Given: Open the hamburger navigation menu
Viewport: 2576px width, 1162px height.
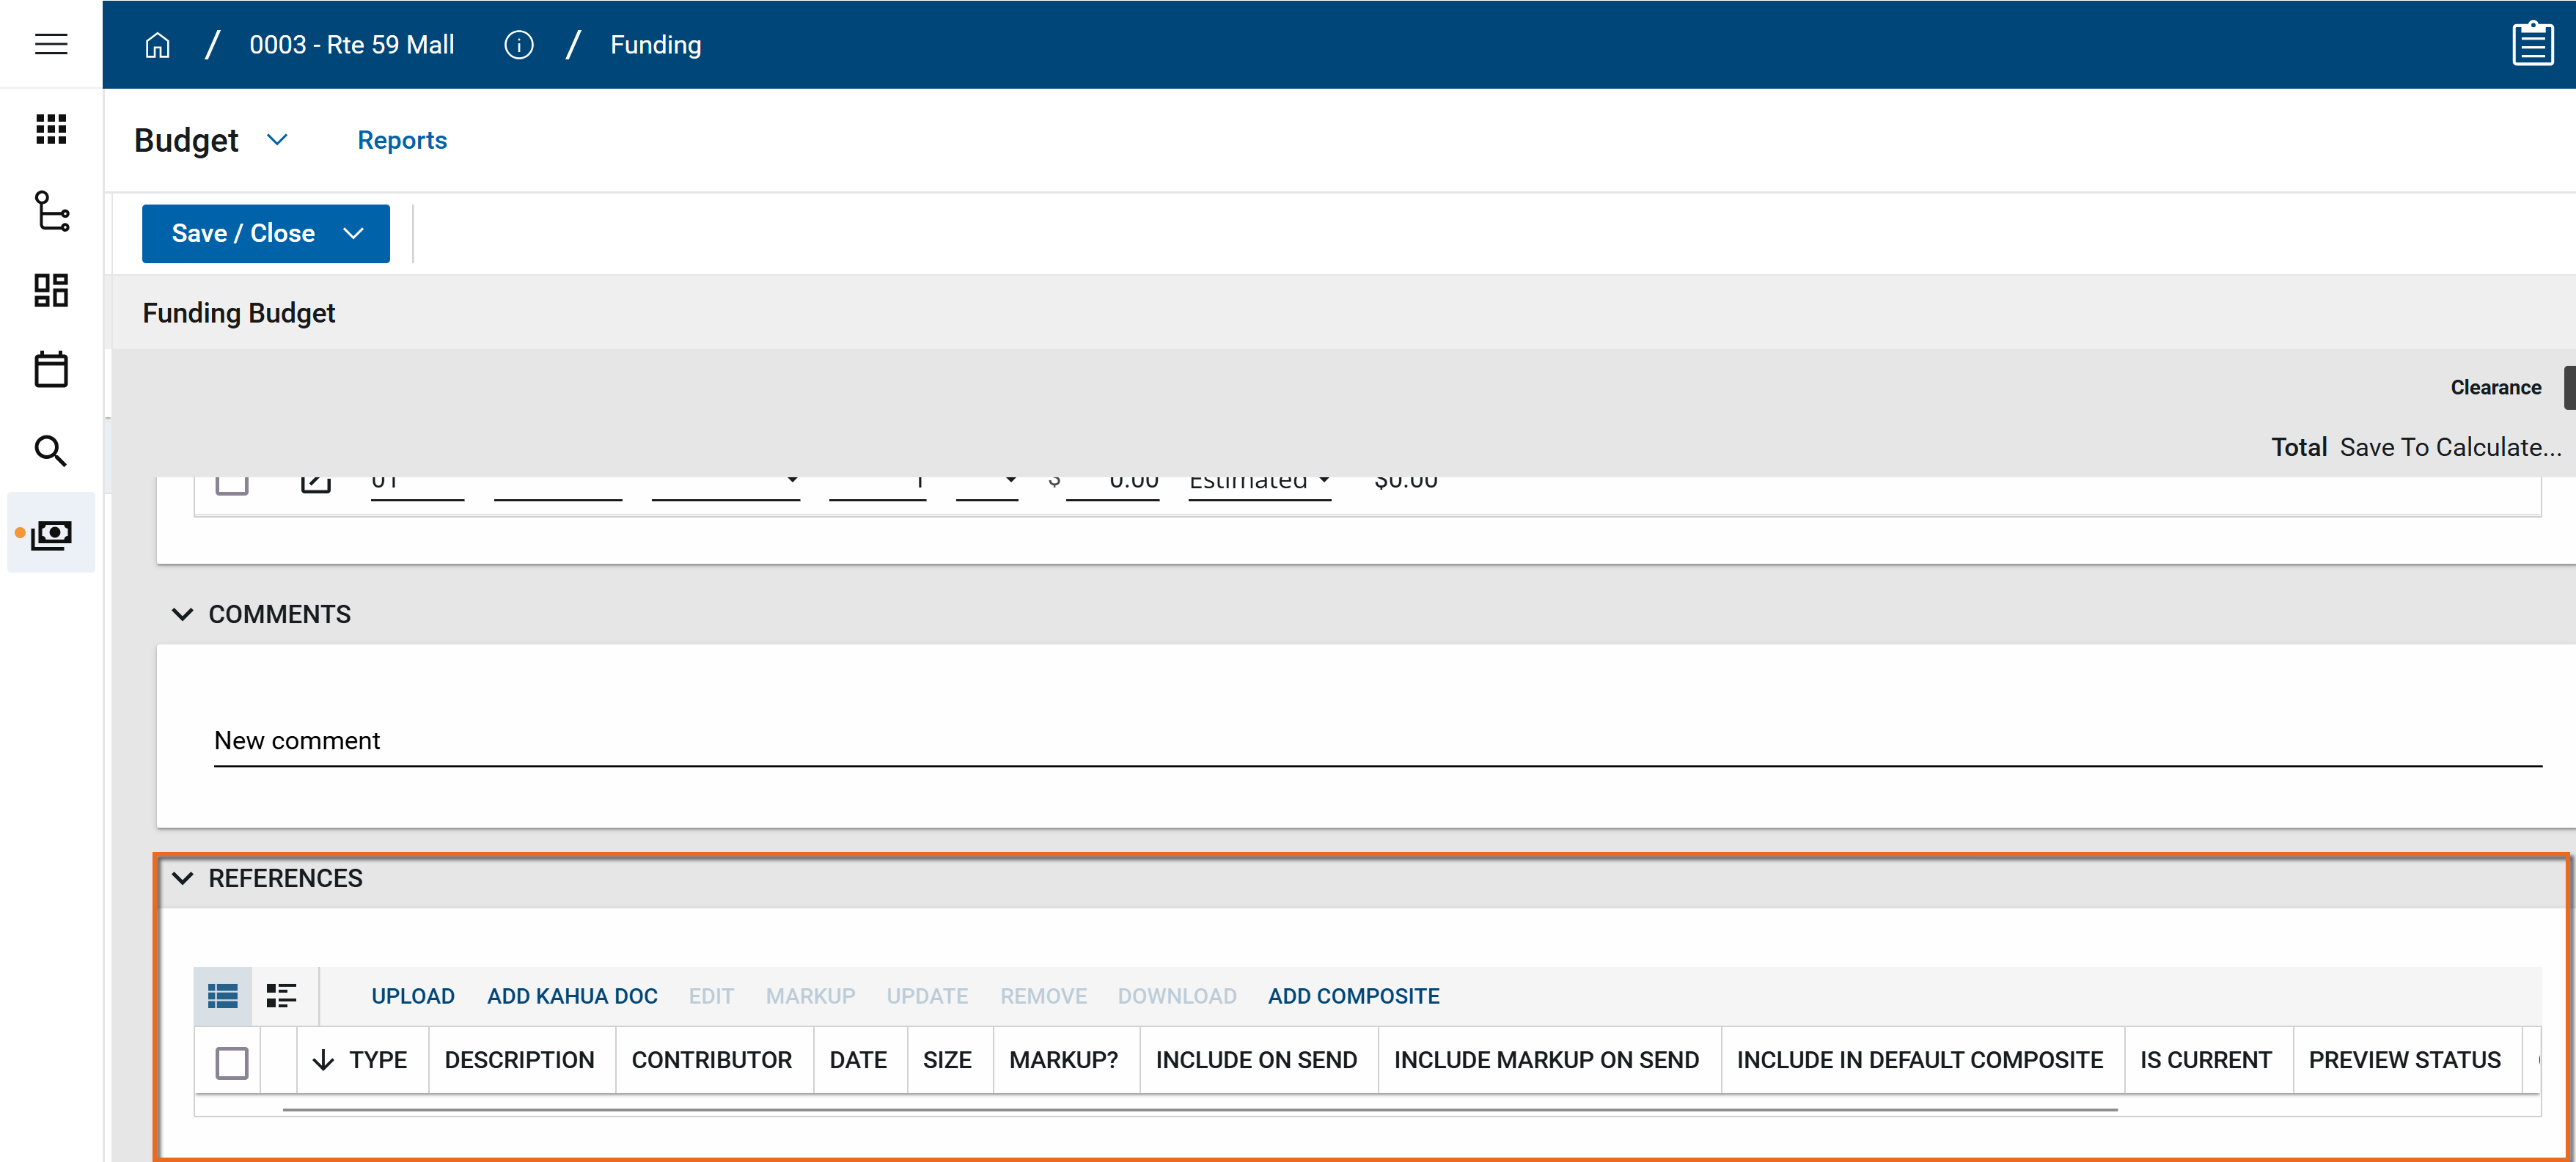Looking at the screenshot, I should tap(51, 44).
